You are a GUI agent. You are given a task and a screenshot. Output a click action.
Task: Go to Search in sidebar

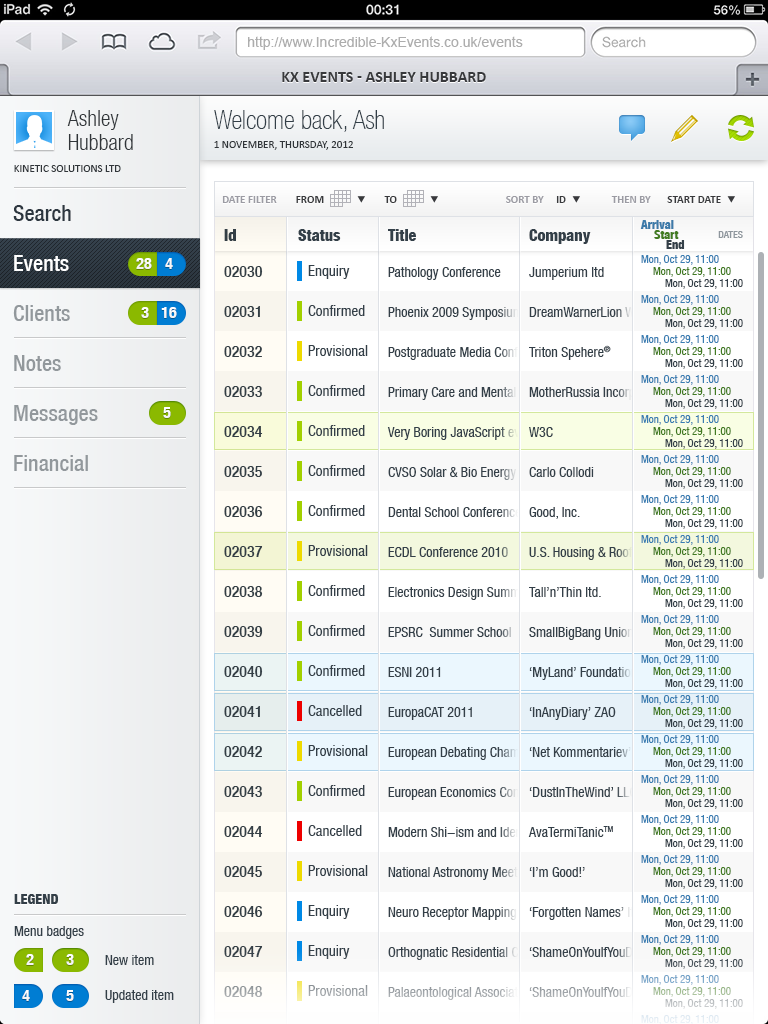[42, 213]
